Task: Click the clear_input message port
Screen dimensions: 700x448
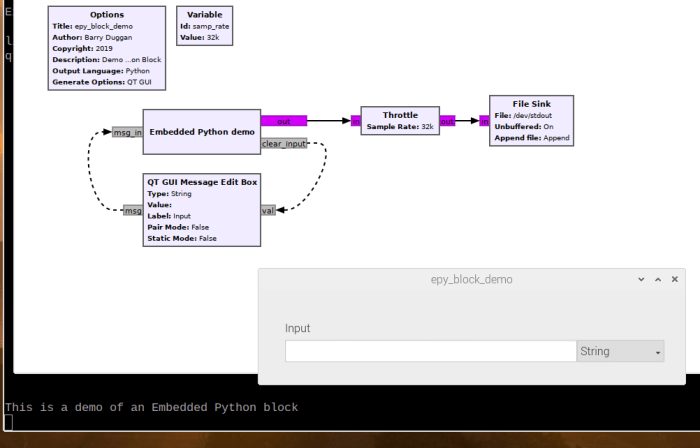Action: 284,144
